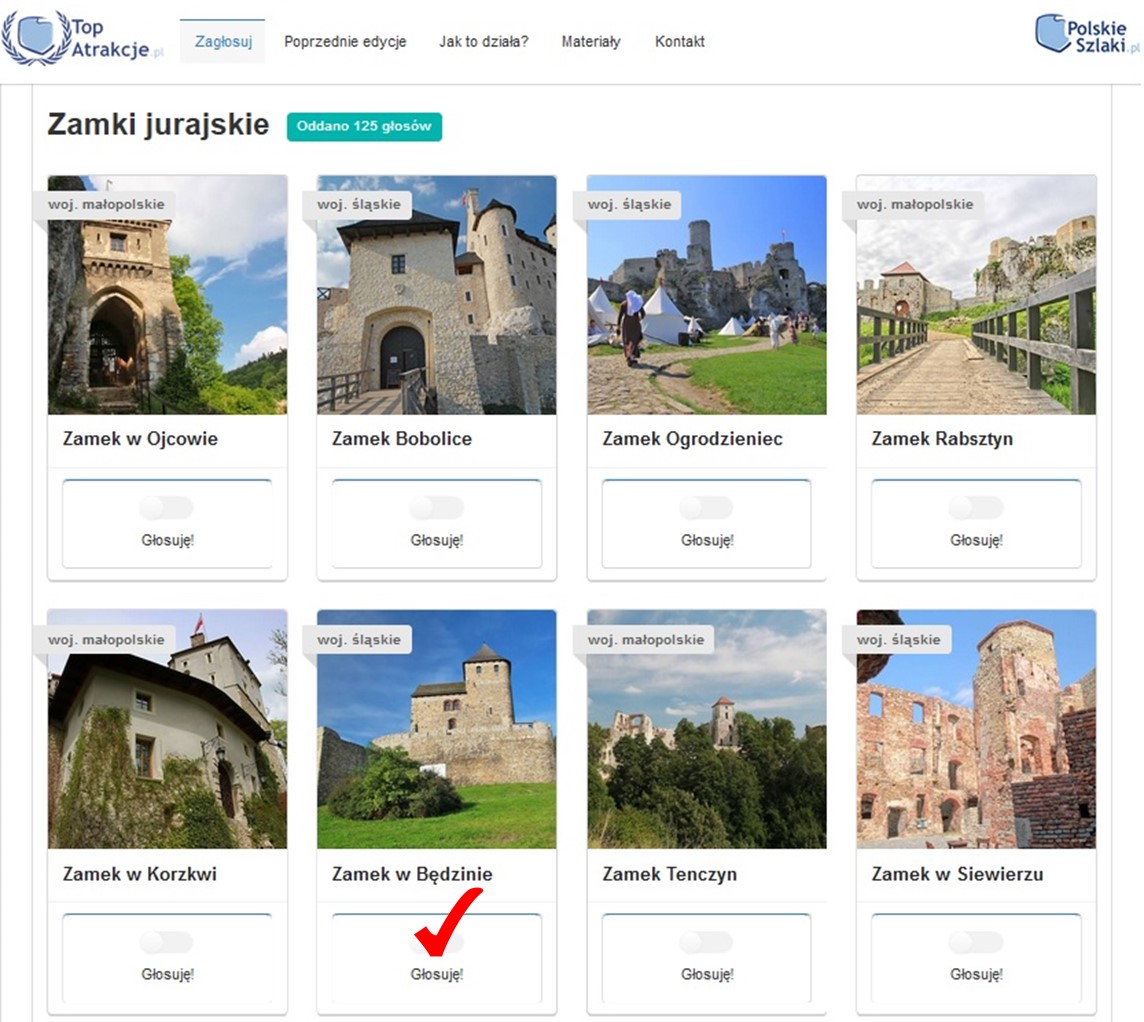The width and height of the screenshot is (1144, 1022).
Task: Click the Zamek w Siewierzu title
Action: [957, 874]
